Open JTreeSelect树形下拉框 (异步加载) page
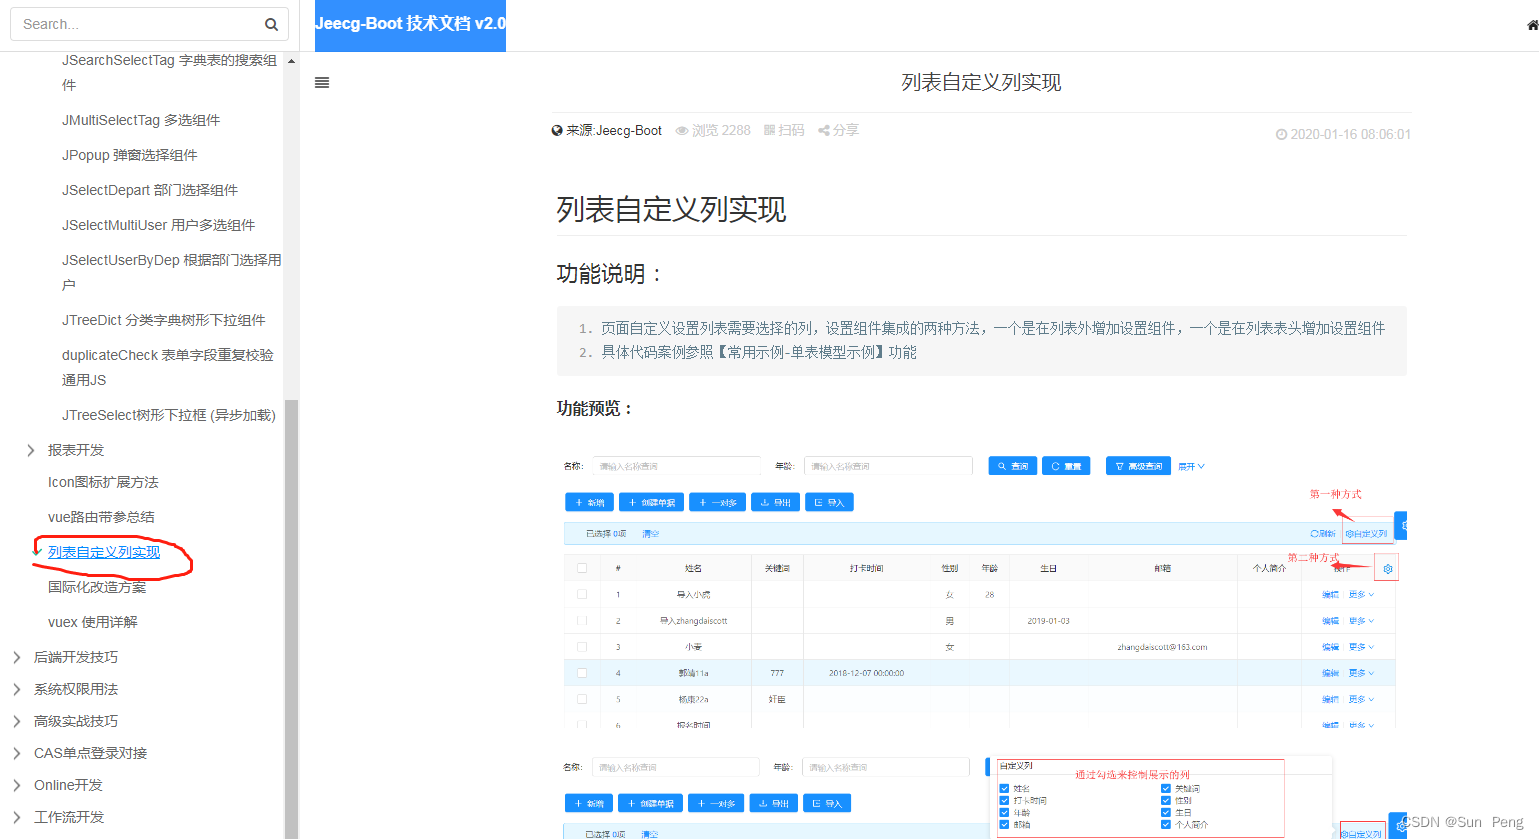The width and height of the screenshot is (1539, 839). 169,415
